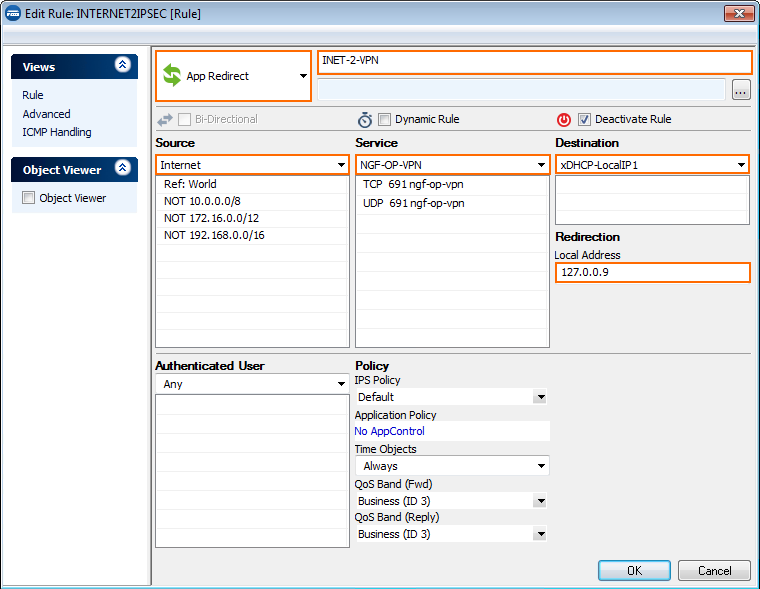Viewport: 760px width, 589px height.
Task: Enable the Bi-Directional checkbox
Action: pos(184,119)
